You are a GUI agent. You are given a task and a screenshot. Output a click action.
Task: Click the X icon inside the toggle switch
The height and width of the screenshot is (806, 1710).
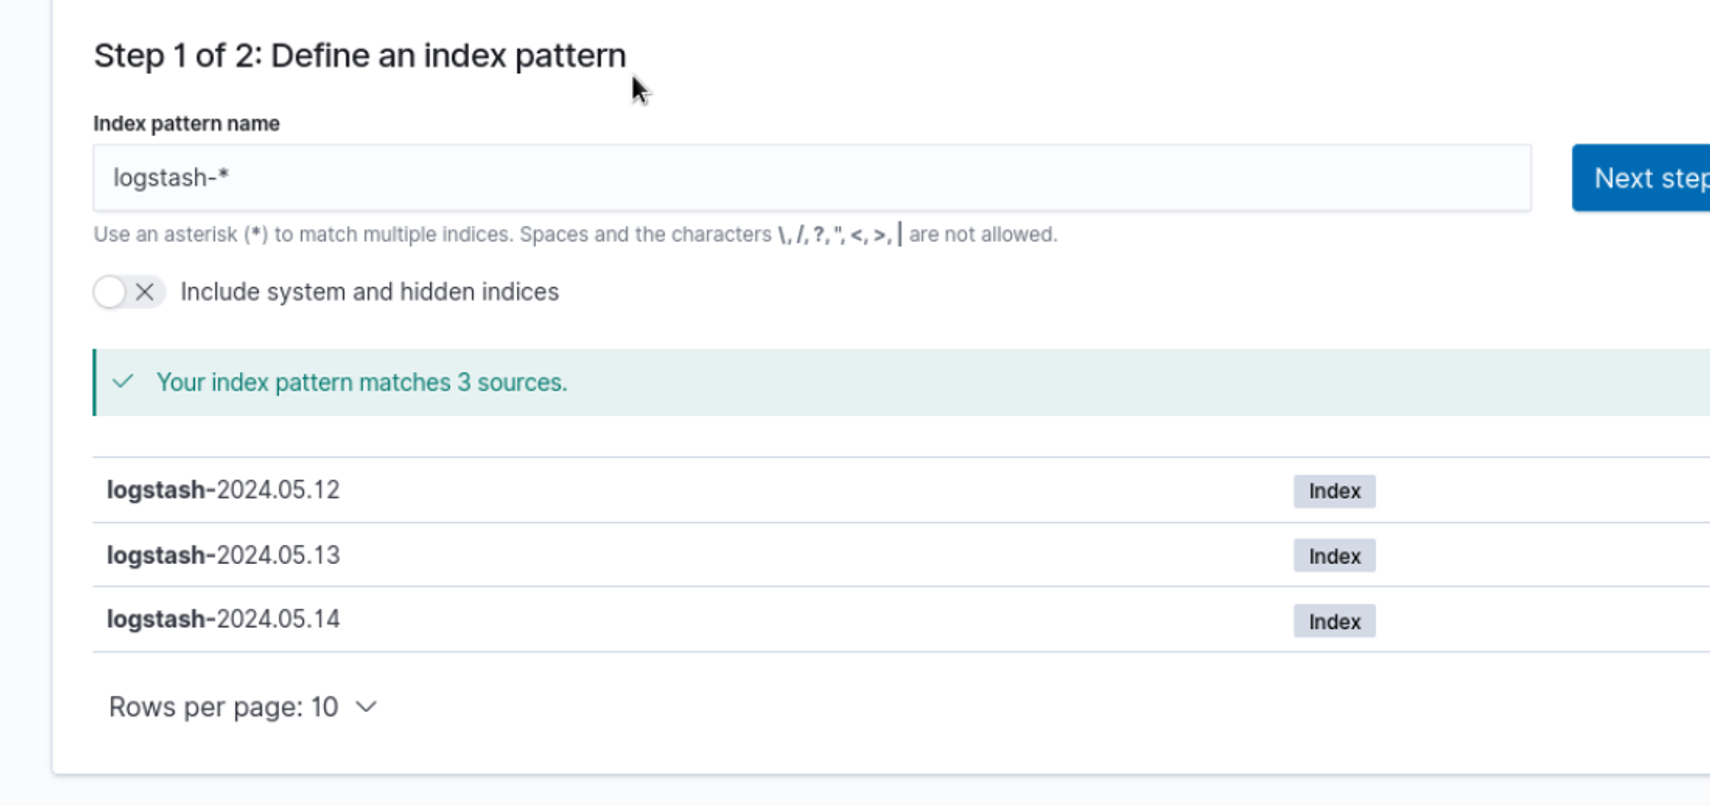click(145, 292)
